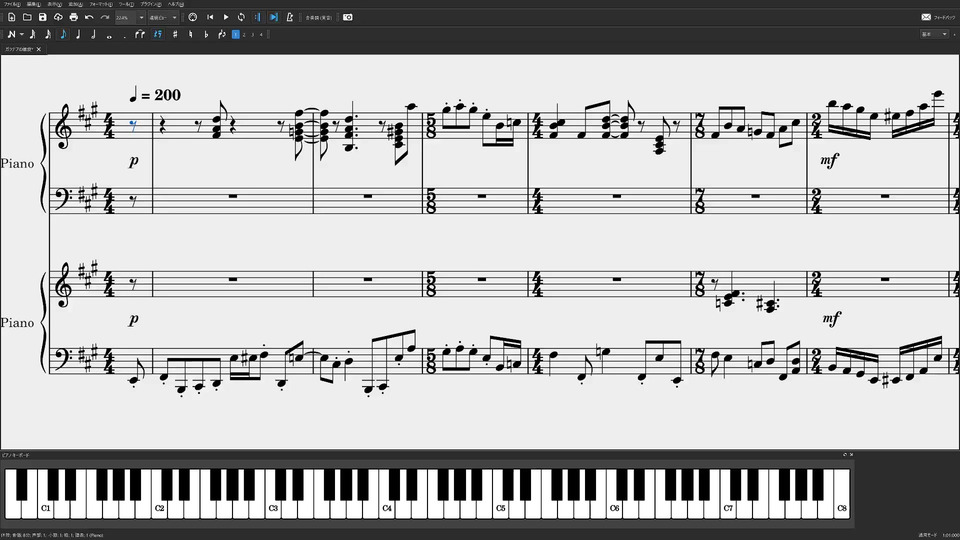
Task: Create a new score with the toolbar icon
Action: pos(12,17)
